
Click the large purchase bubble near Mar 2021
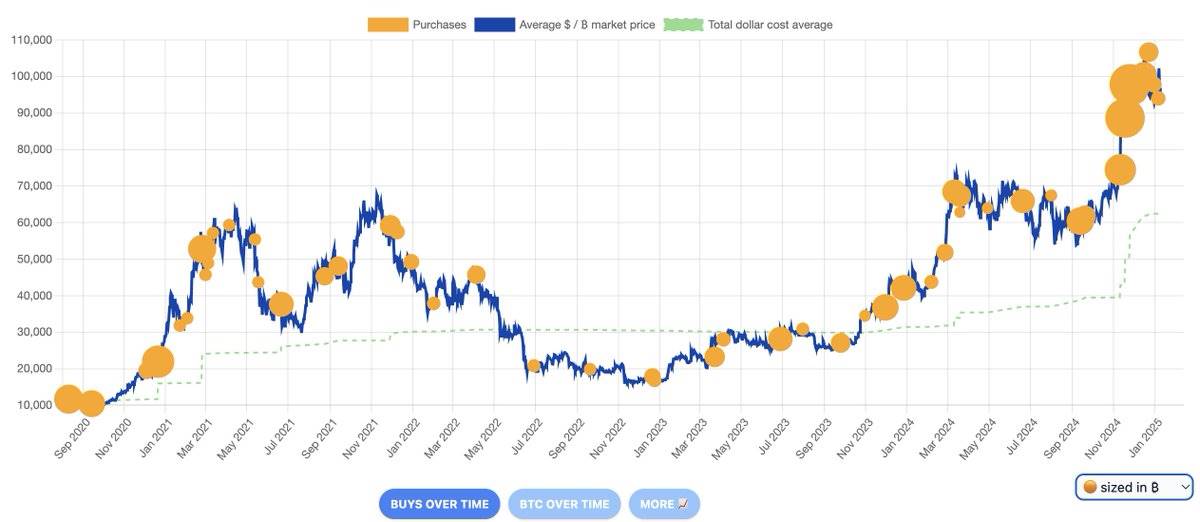[x=202, y=249]
